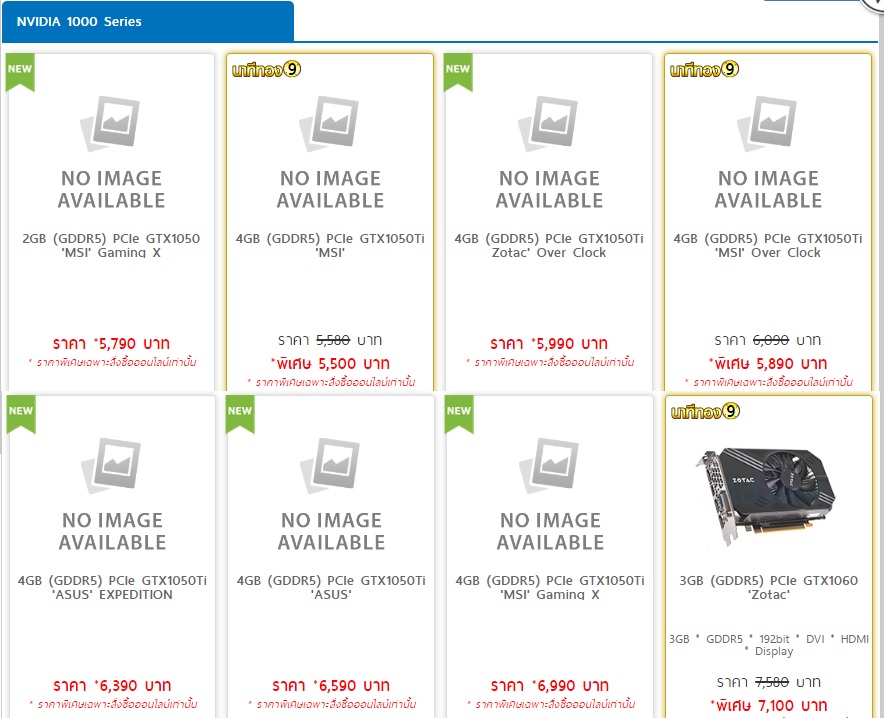Click the 3GB GDDR5 192bit DVI HDMI specs
Viewport: 884px width, 718px height.
(x=769, y=645)
